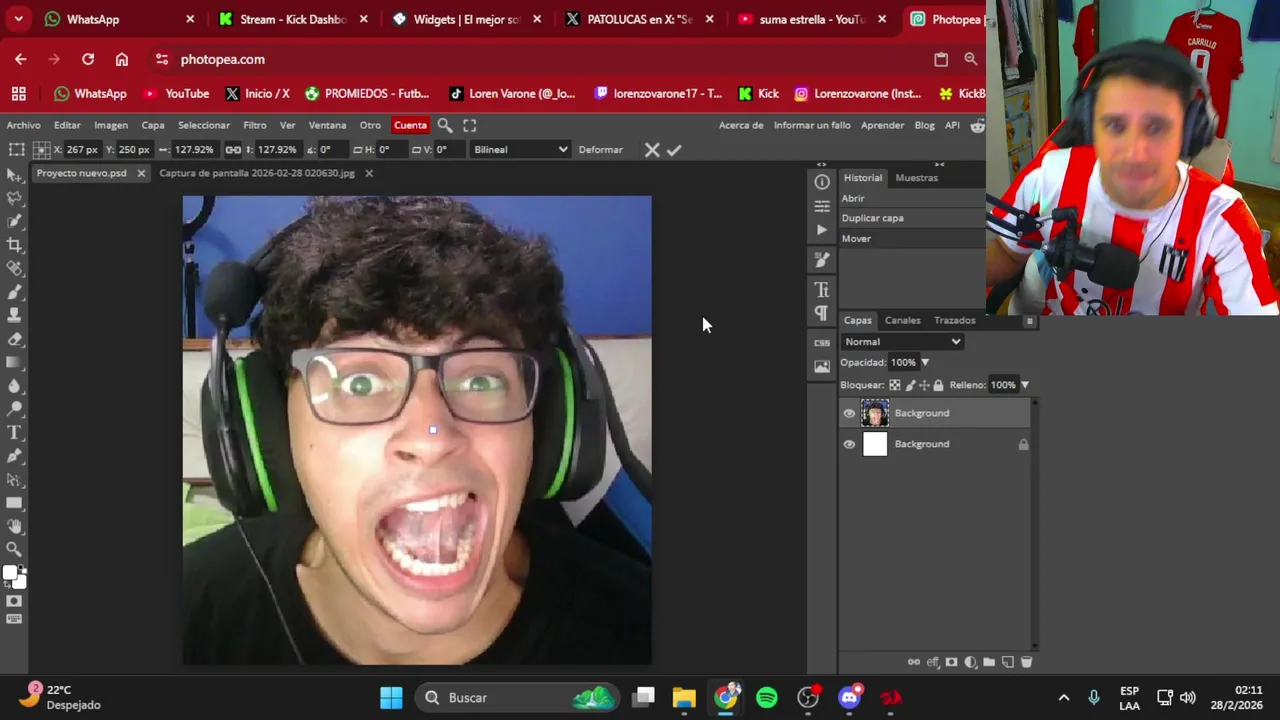Image resolution: width=1280 pixels, height=720 pixels.
Task: Toggle the aspect ratio chain link
Action: (x=233, y=150)
